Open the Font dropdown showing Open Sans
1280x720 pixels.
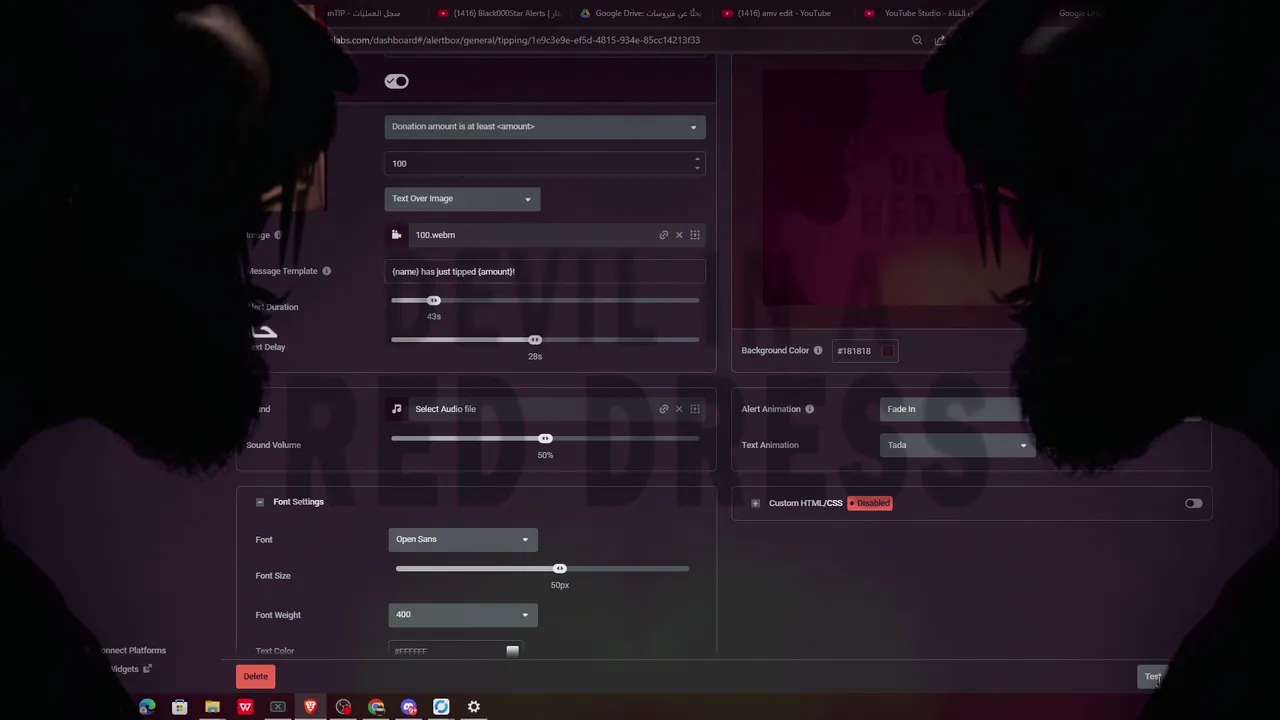(x=463, y=539)
